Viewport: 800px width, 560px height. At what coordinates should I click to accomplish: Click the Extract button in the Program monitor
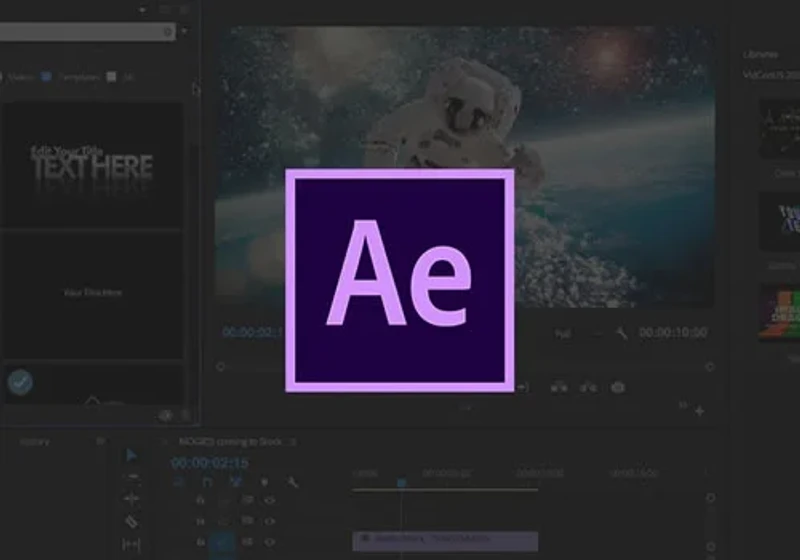tap(588, 388)
